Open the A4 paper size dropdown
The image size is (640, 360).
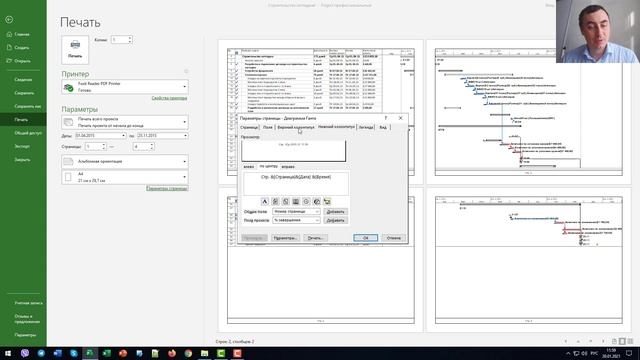tap(125, 177)
